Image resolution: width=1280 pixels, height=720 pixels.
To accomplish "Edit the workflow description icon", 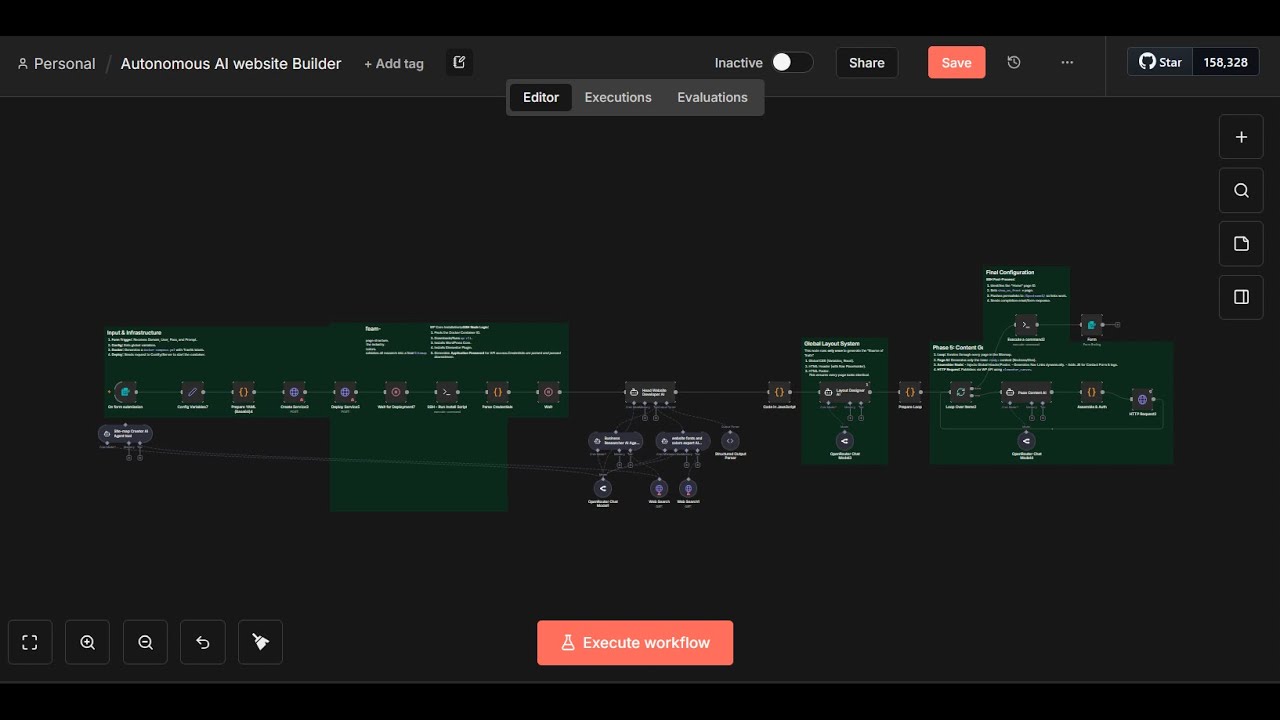I will click(459, 62).
